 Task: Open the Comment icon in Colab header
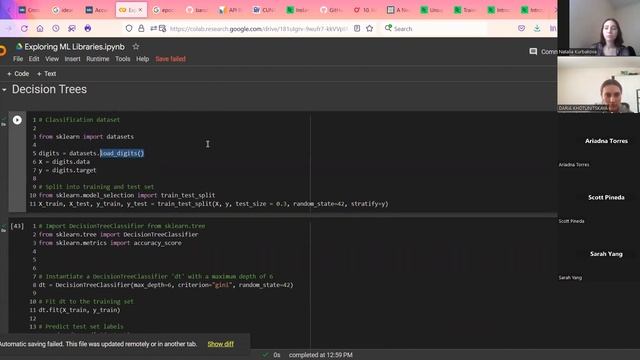click(x=533, y=51)
